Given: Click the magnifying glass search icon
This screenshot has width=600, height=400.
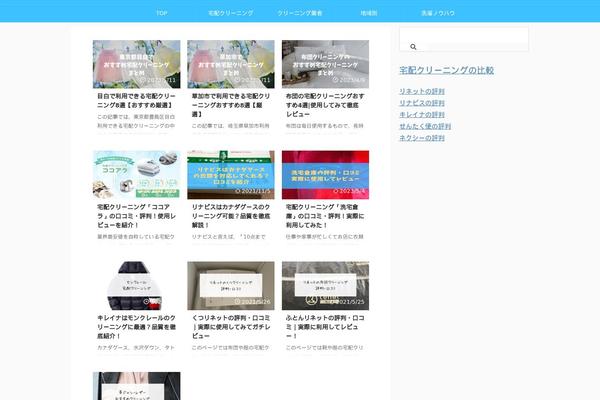Looking at the screenshot, I should click(413, 47).
